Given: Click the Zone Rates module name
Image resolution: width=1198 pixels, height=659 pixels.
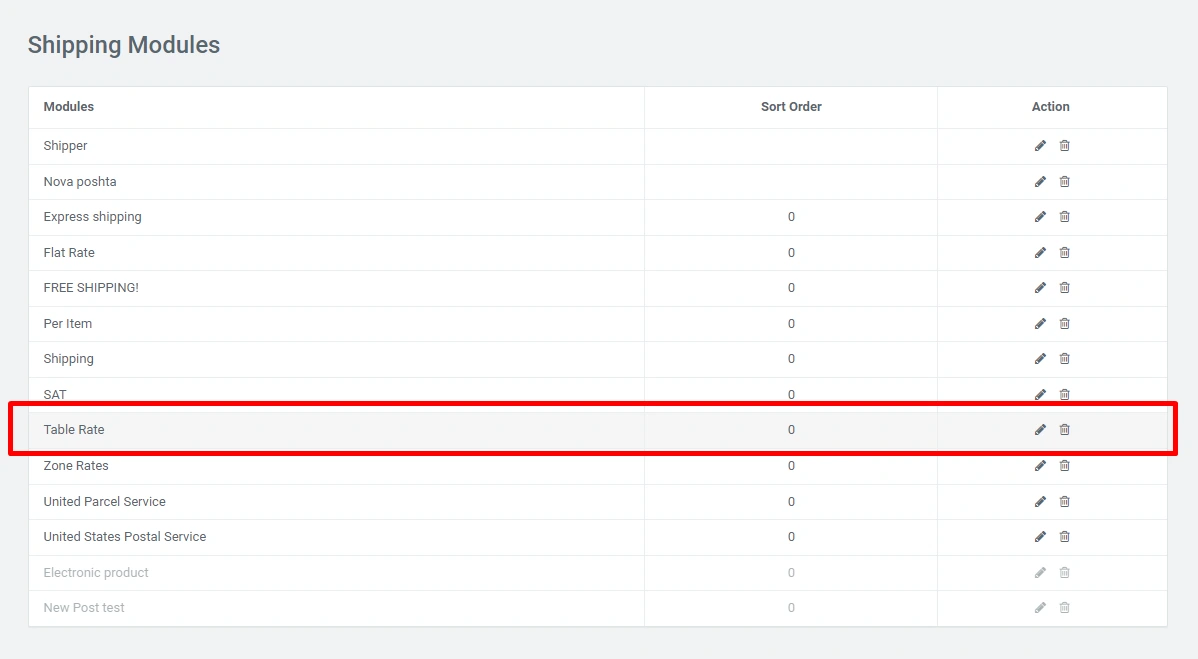Looking at the screenshot, I should 76,466.
